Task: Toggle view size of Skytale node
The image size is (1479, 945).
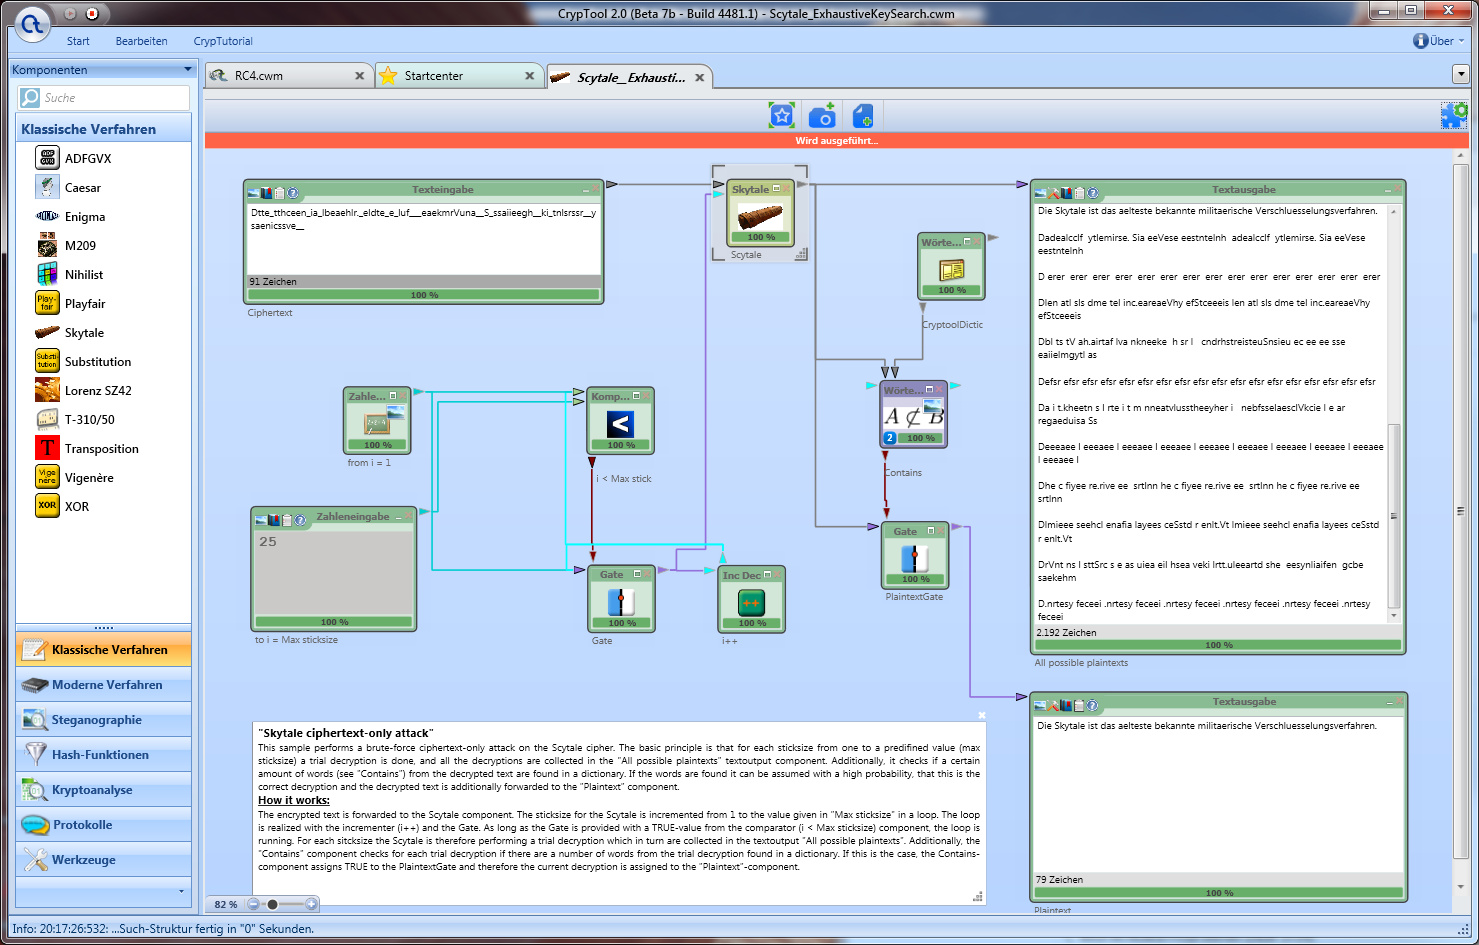Action: (x=776, y=189)
